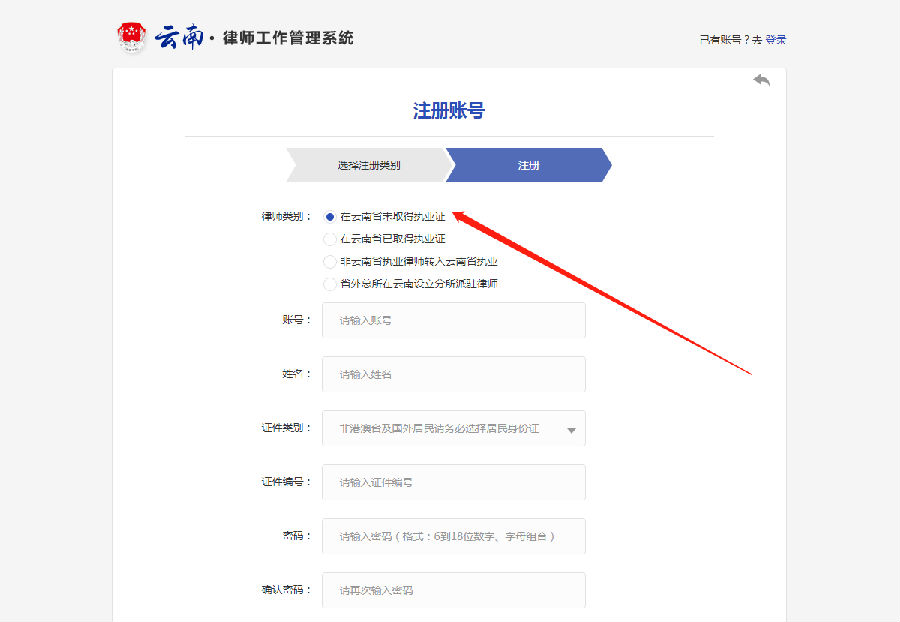Click into the 姓名 input field
Viewport: 900px width, 622px height.
tap(453, 374)
